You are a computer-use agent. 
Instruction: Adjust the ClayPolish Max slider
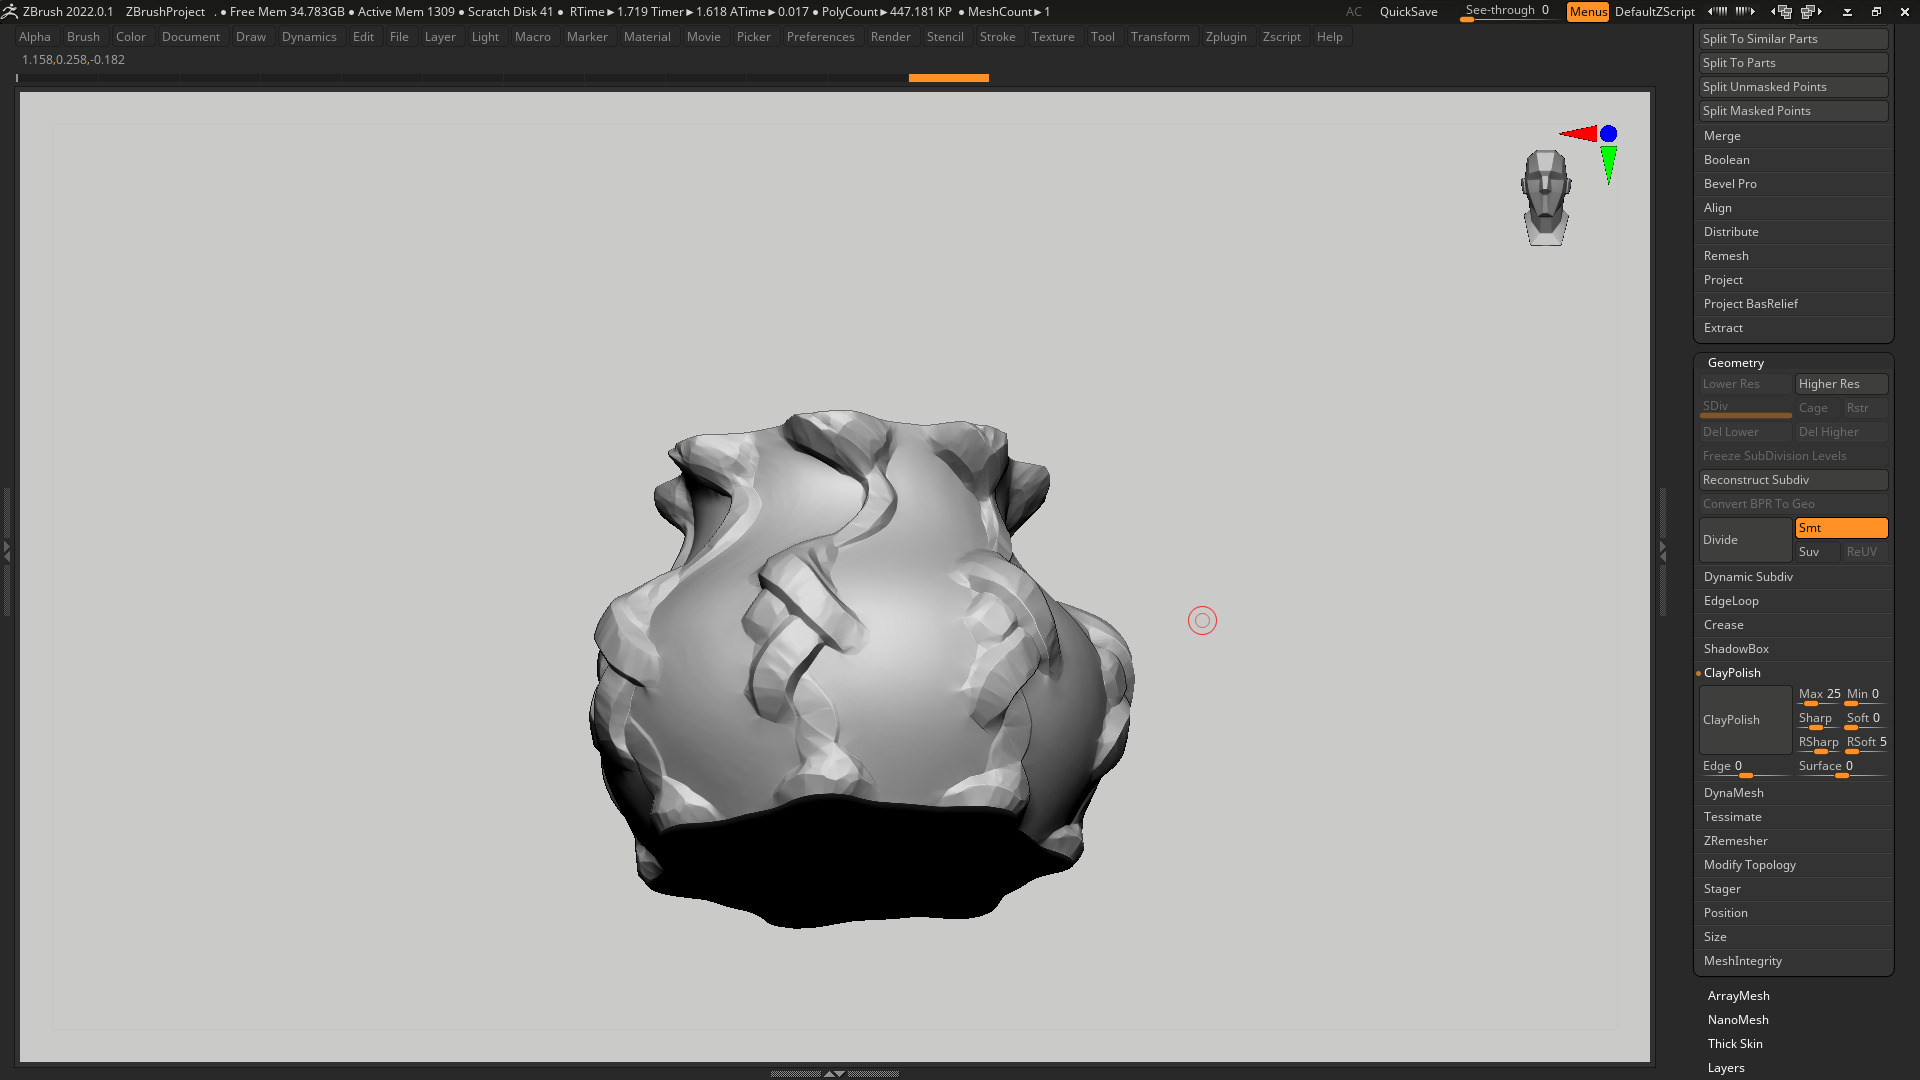click(1819, 695)
